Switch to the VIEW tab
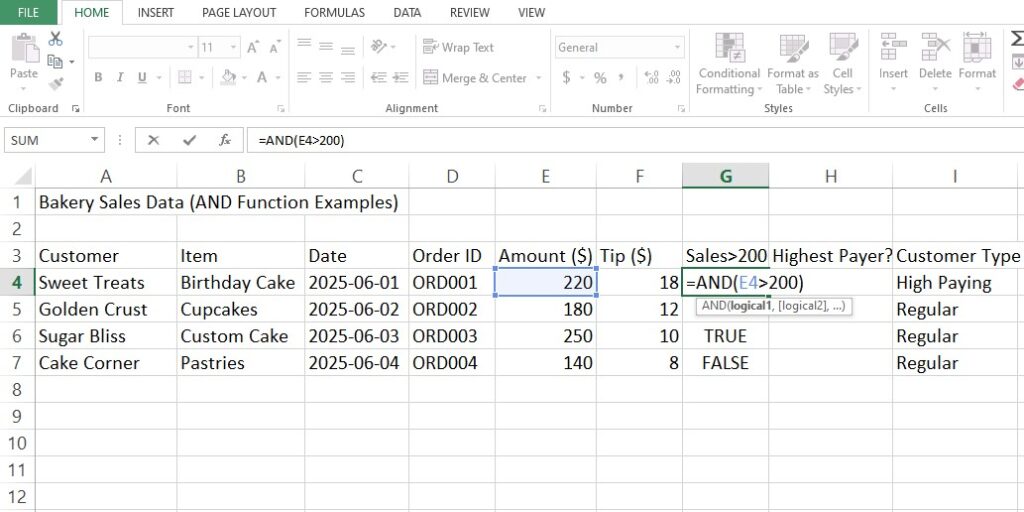Image resolution: width=1024 pixels, height=512 pixels. pos(531,12)
